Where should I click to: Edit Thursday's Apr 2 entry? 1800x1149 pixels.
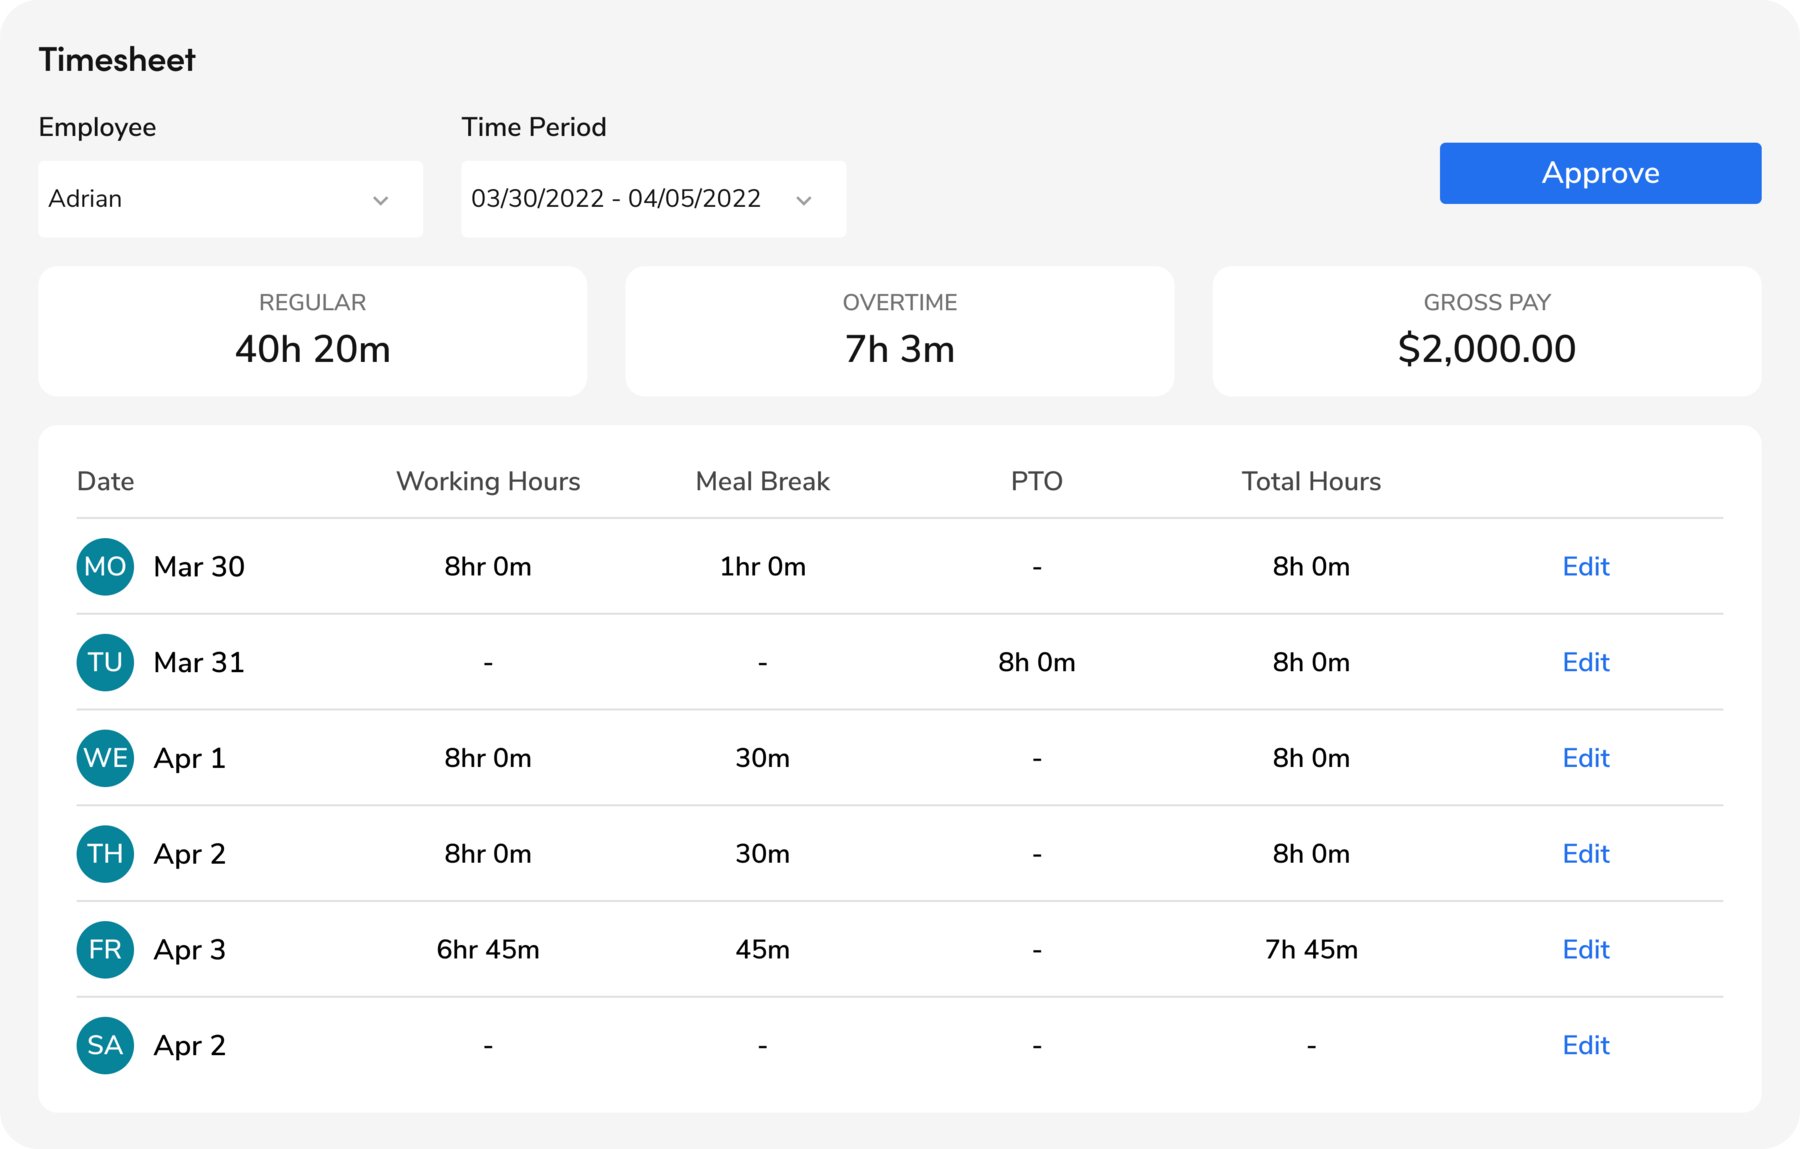point(1585,853)
